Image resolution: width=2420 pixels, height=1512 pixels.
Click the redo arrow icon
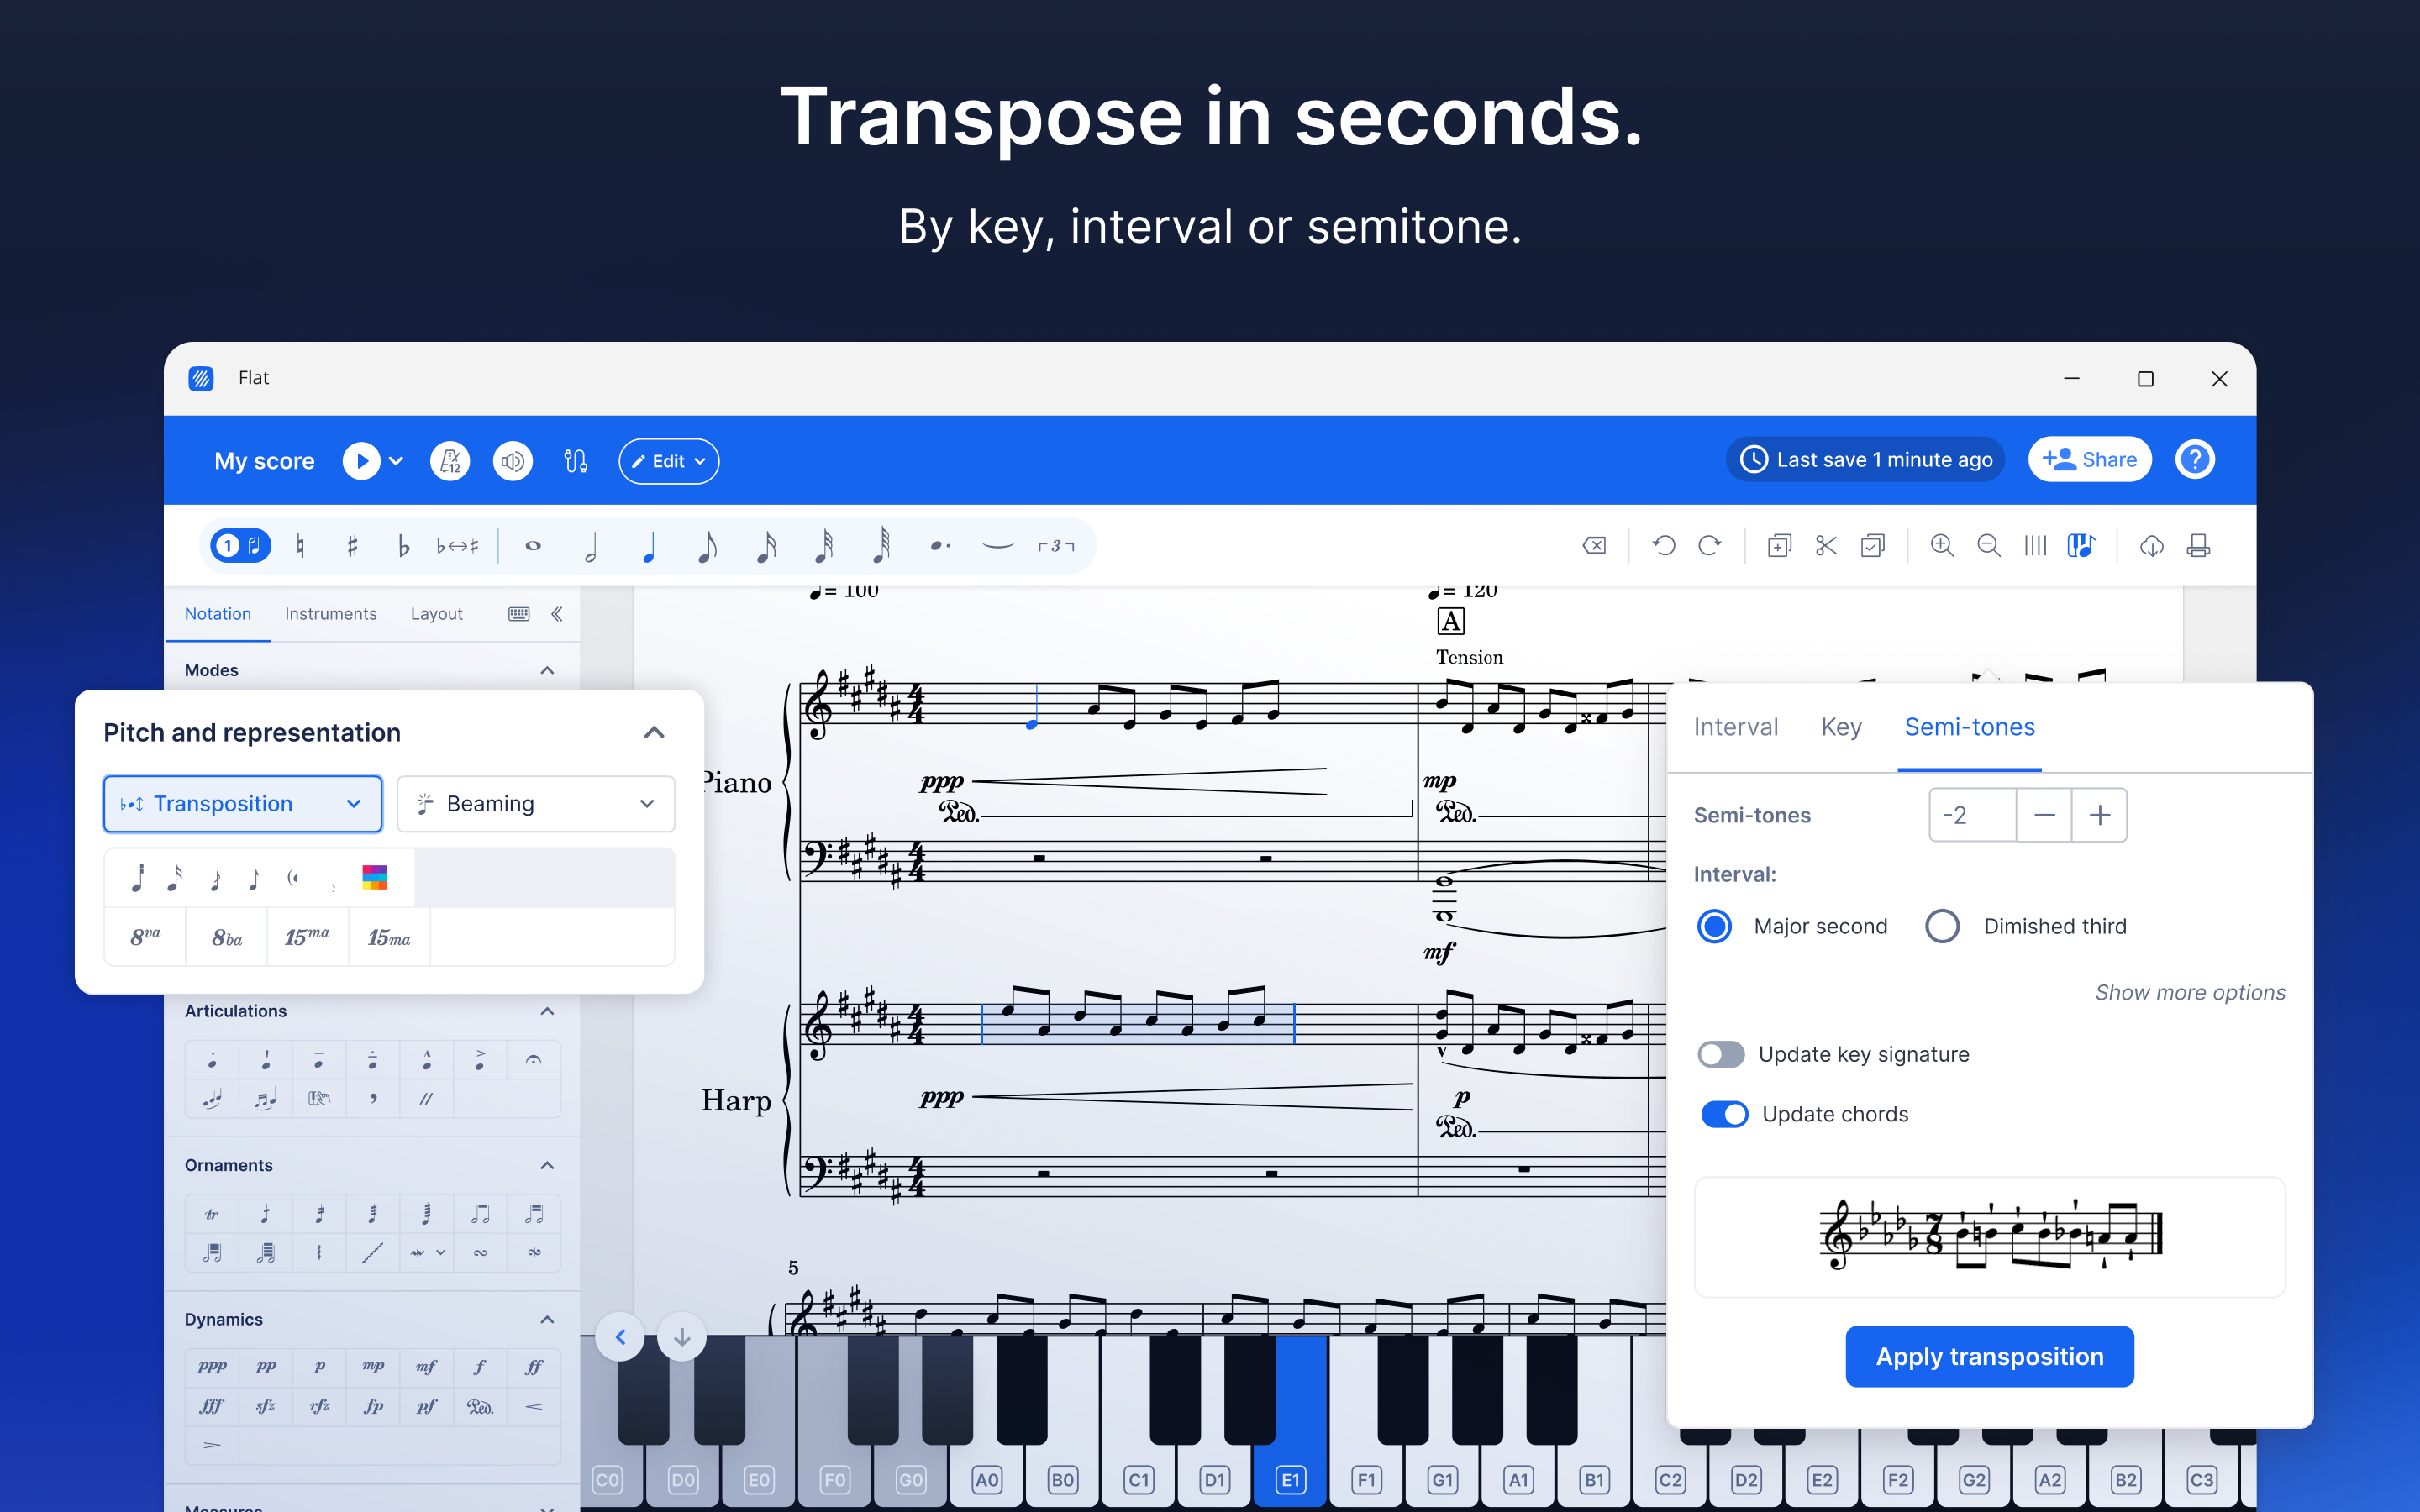tap(1710, 546)
